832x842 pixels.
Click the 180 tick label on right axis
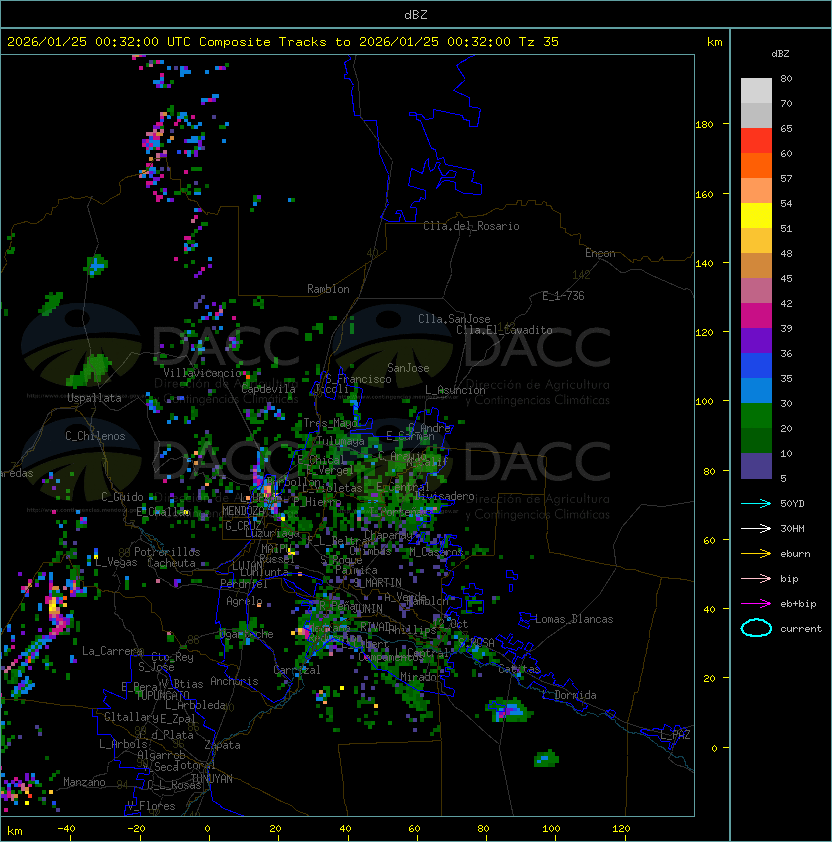tap(704, 125)
